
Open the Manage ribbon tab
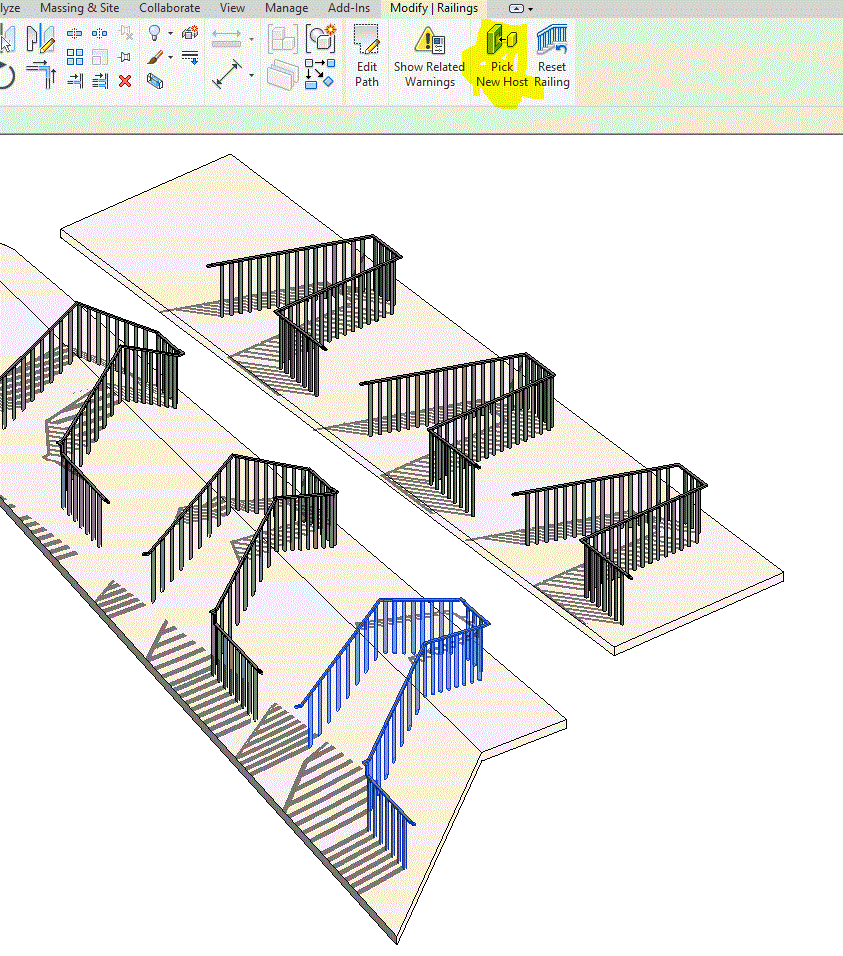click(x=286, y=8)
